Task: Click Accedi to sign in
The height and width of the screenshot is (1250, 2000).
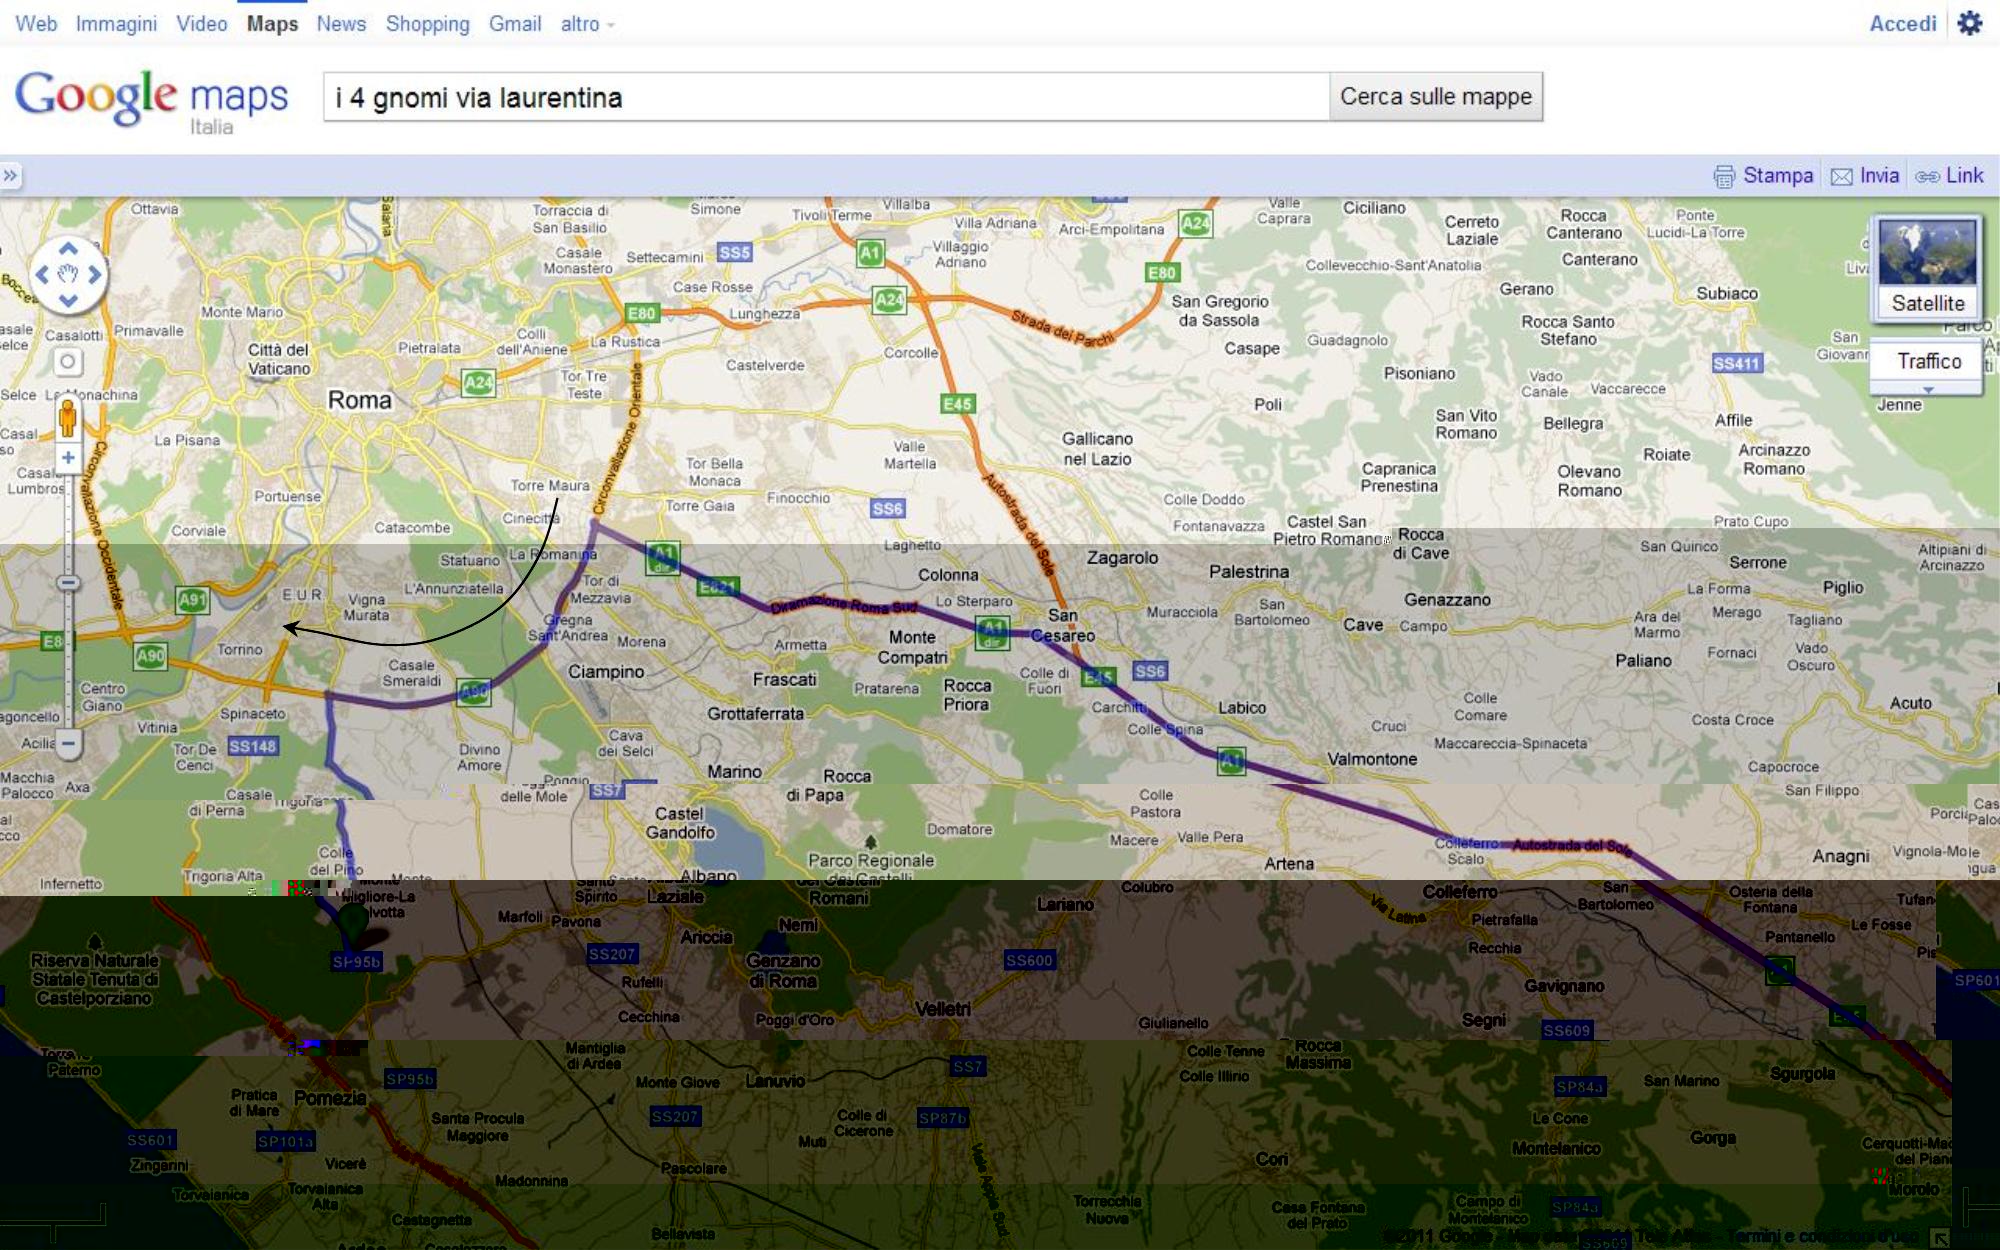Action: click(x=1902, y=24)
